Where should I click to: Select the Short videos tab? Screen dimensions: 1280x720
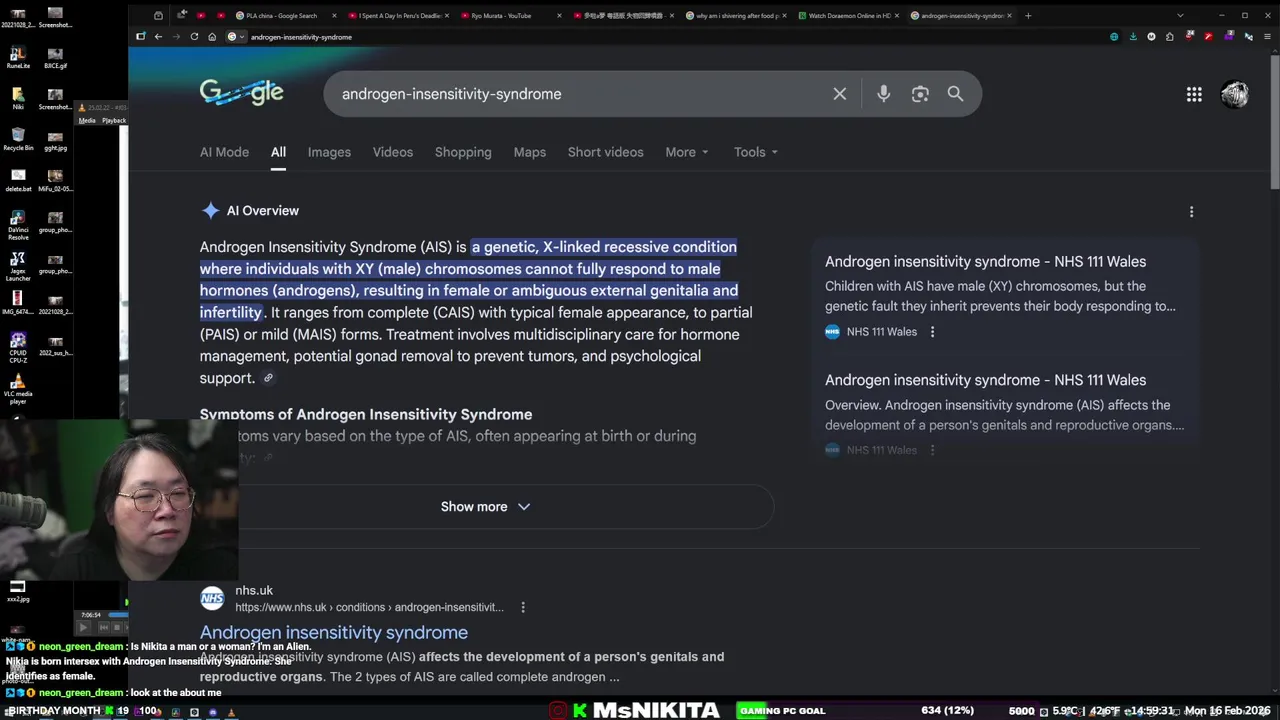606,152
